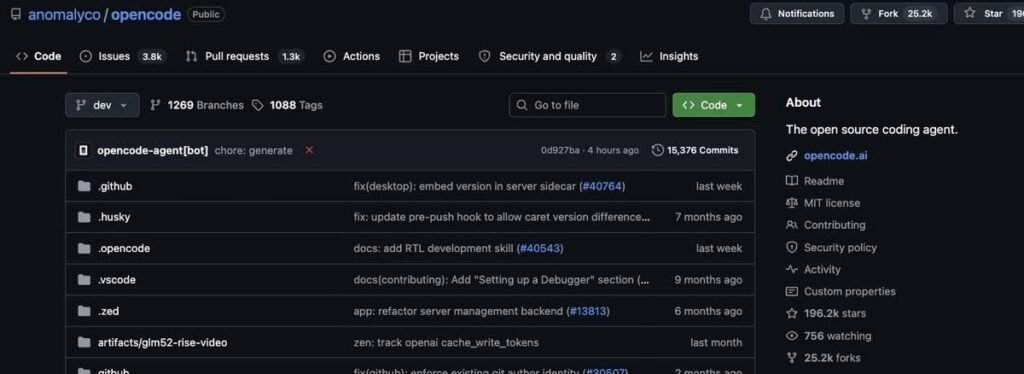View the 1088 Tags link
This screenshot has width=1024, height=374.
click(x=287, y=105)
